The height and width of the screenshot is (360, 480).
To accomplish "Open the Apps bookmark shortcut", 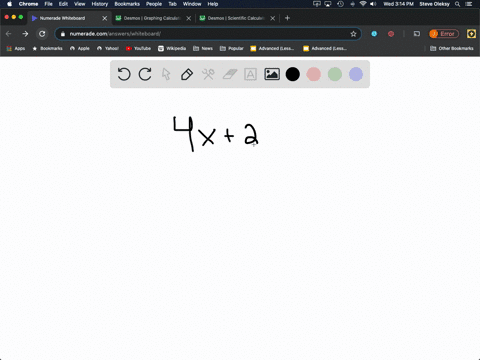I will [x=16, y=48].
